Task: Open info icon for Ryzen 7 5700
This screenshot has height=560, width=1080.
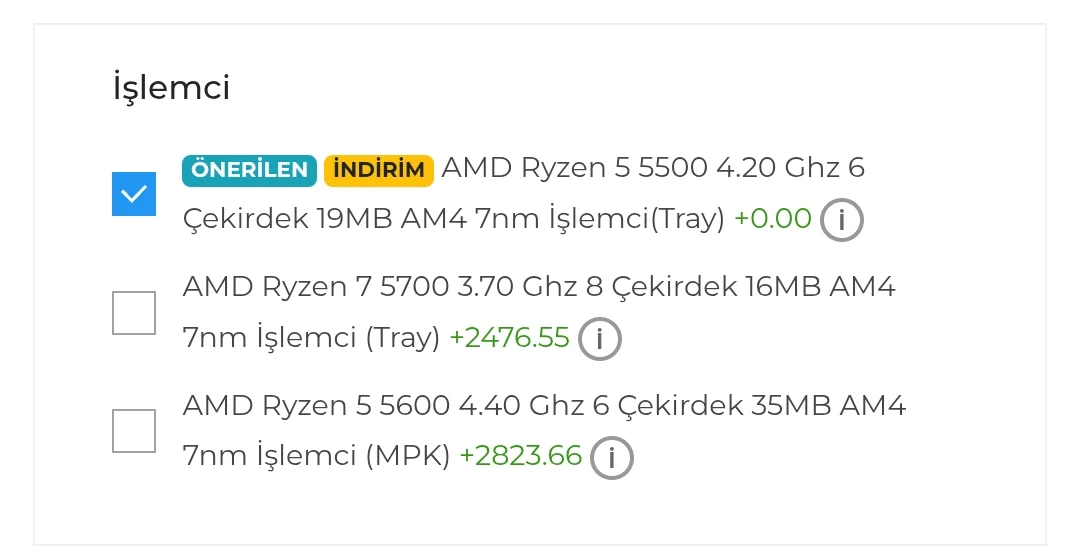Action: click(x=599, y=339)
